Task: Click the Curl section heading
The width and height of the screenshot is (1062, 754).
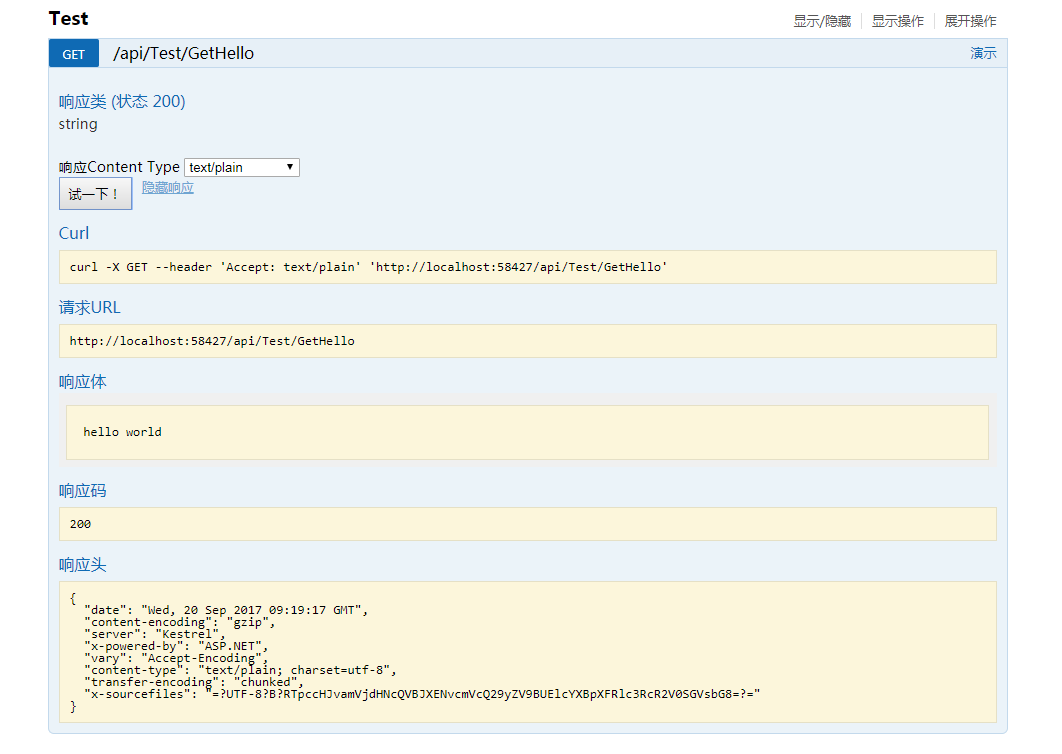Action: [74, 233]
